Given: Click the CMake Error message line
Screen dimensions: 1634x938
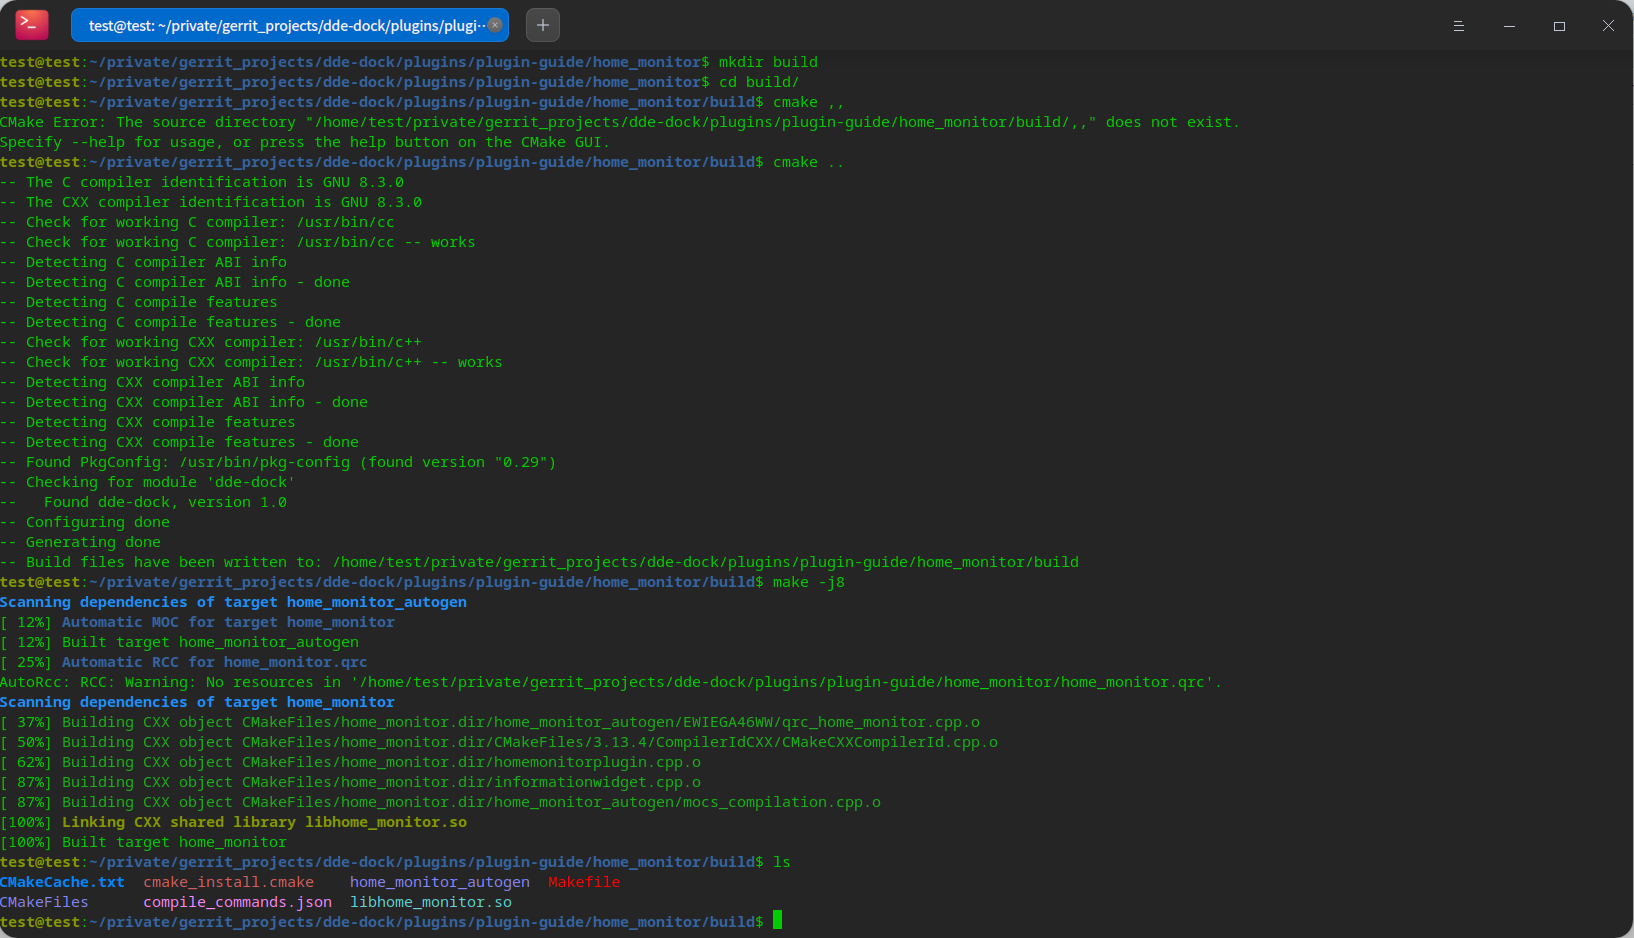Looking at the screenshot, I should tap(618, 122).
